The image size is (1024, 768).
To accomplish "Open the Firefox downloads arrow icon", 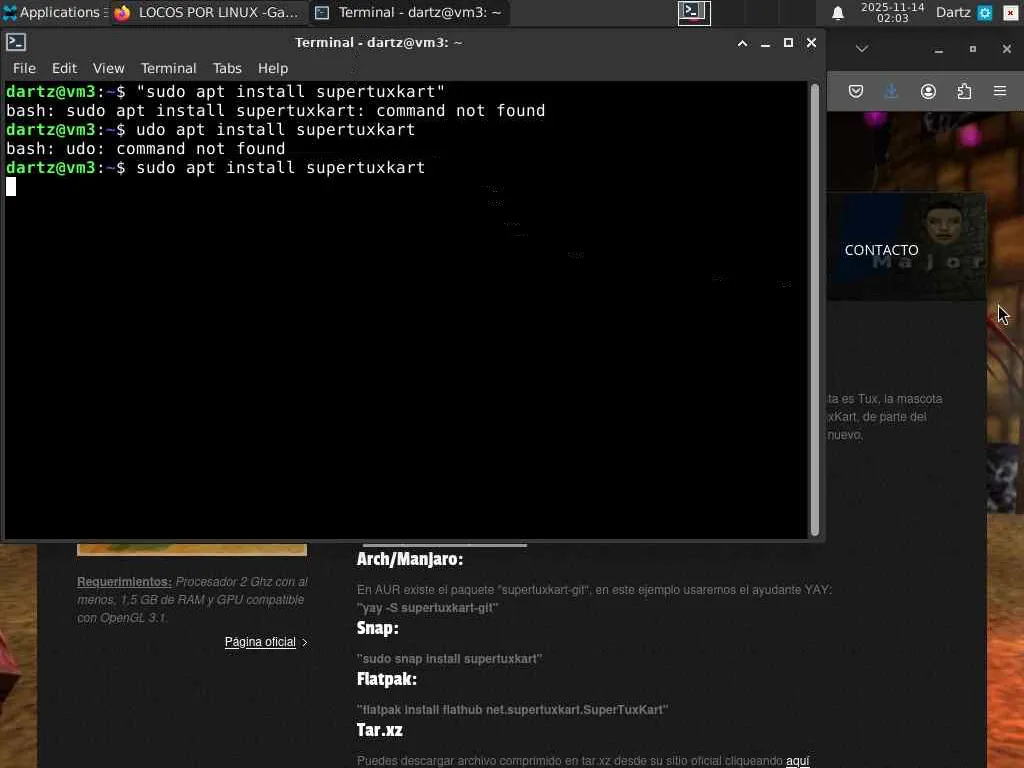I will 891,91.
